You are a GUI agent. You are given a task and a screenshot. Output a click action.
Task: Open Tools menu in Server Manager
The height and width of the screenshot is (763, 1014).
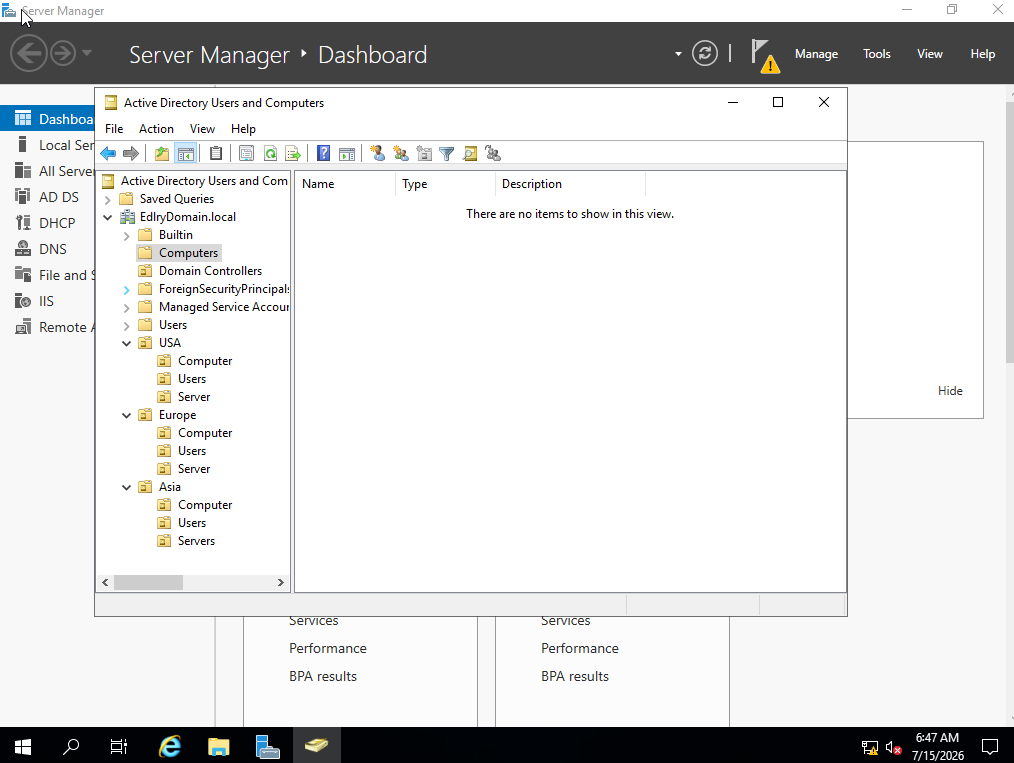[x=876, y=54]
